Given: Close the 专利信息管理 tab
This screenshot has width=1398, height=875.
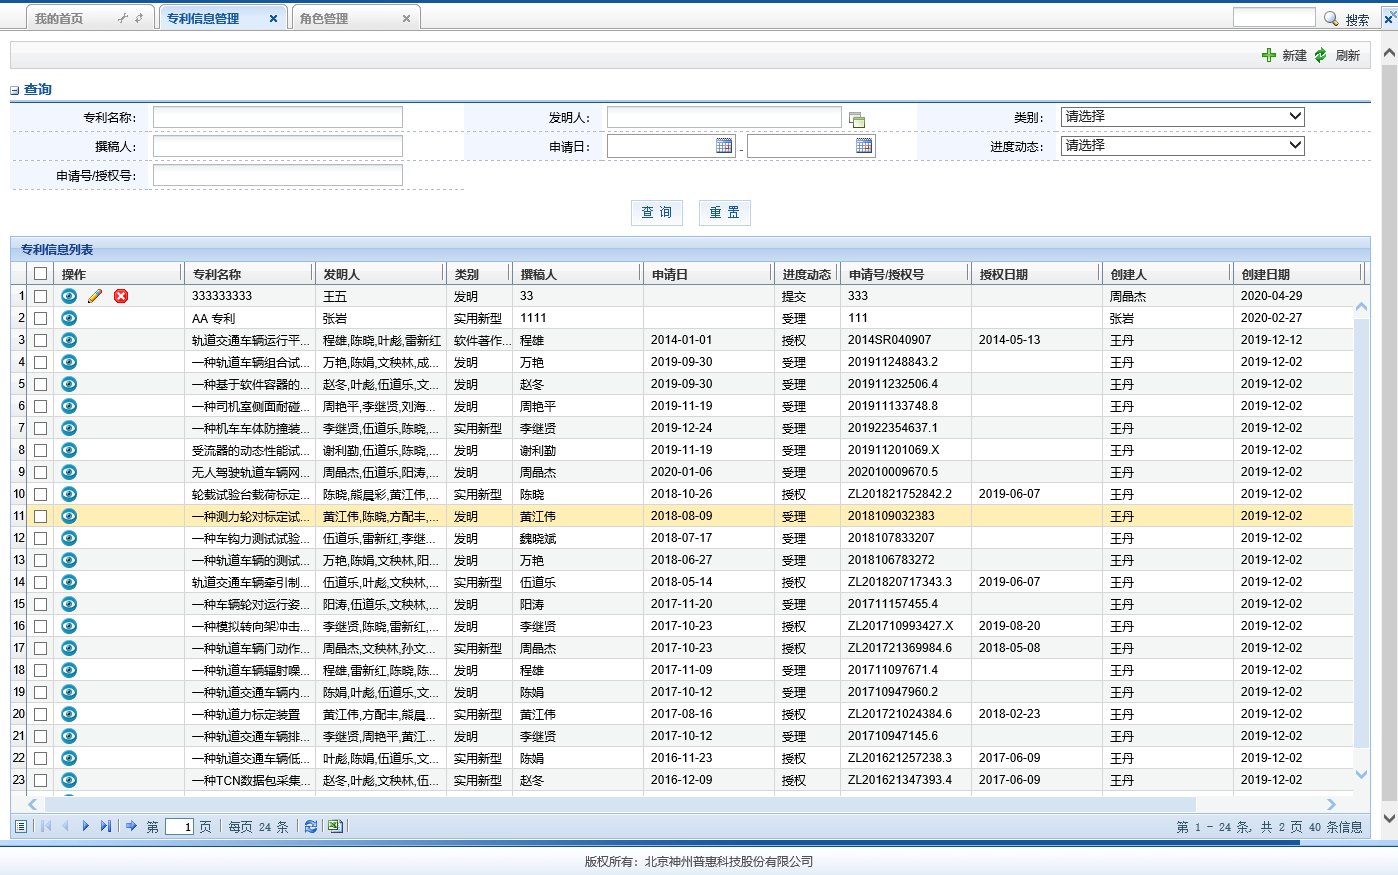Looking at the screenshot, I should click(273, 19).
